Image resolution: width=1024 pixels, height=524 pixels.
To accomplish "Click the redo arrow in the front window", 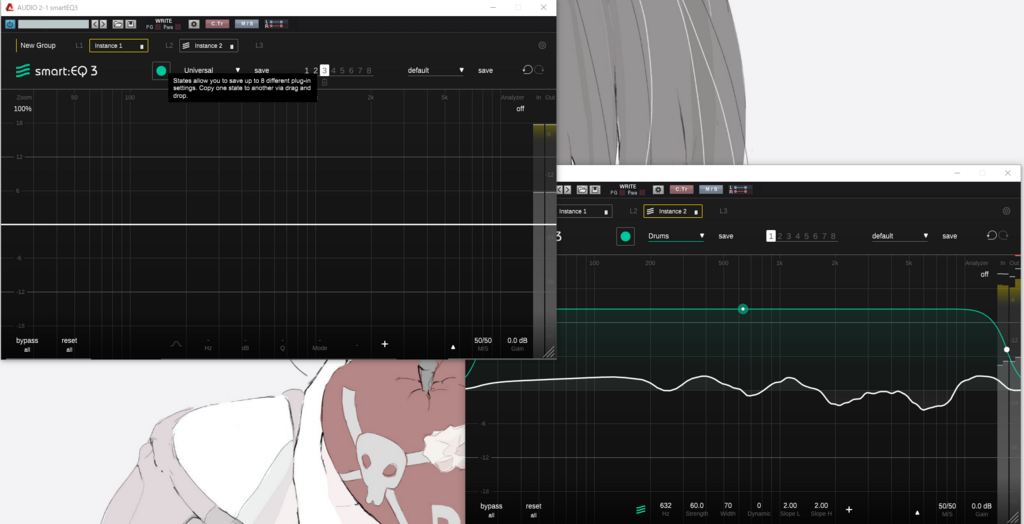I will pos(539,70).
